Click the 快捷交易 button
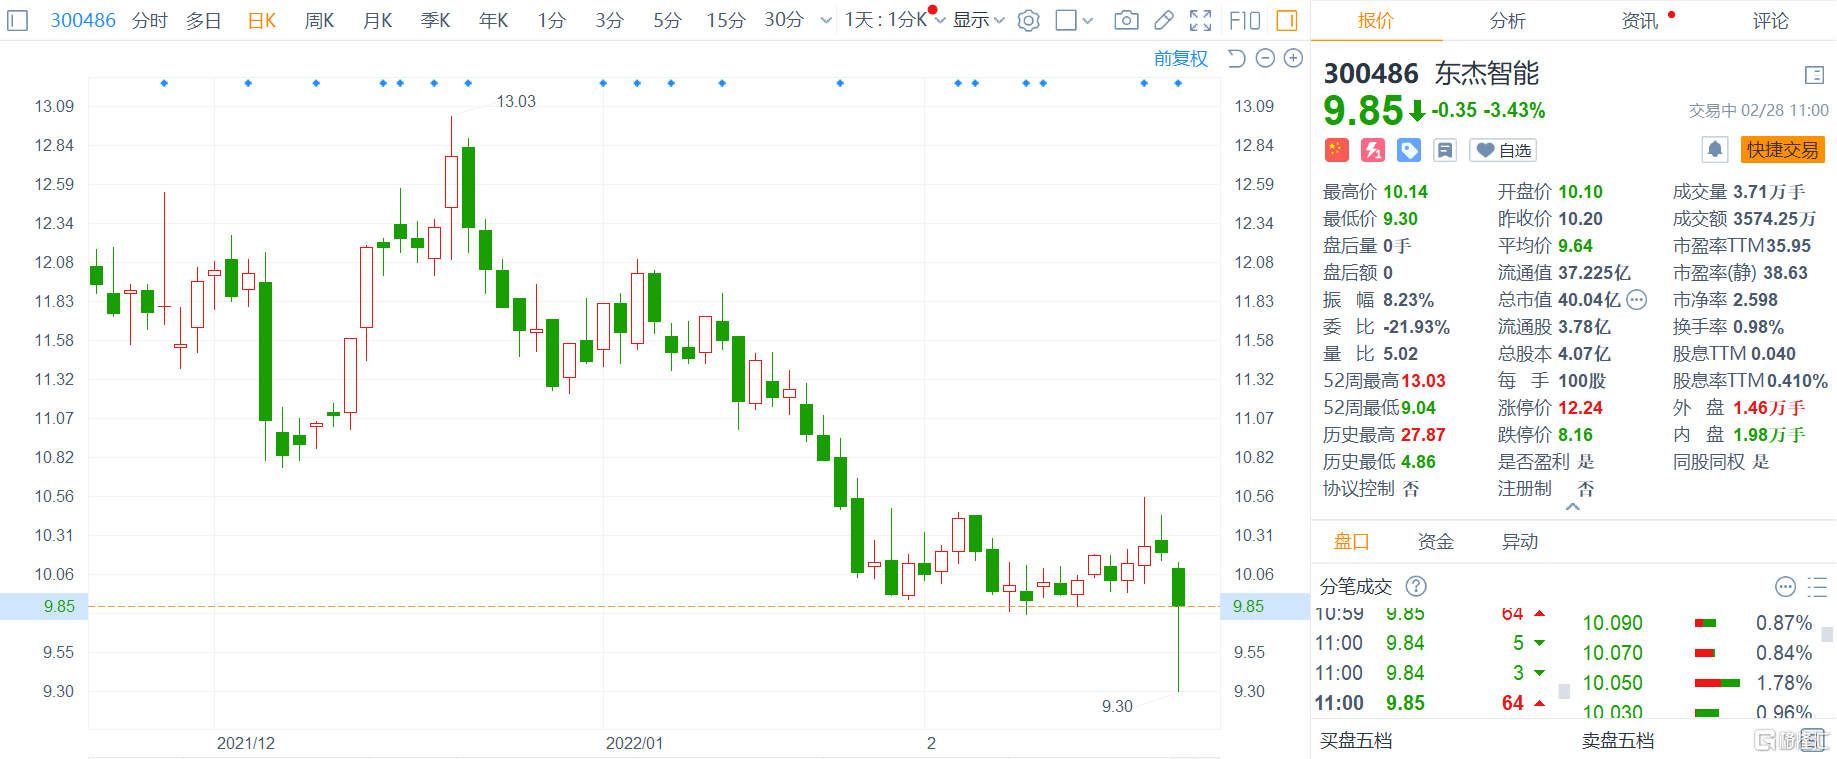The image size is (1837, 759). coord(1782,150)
